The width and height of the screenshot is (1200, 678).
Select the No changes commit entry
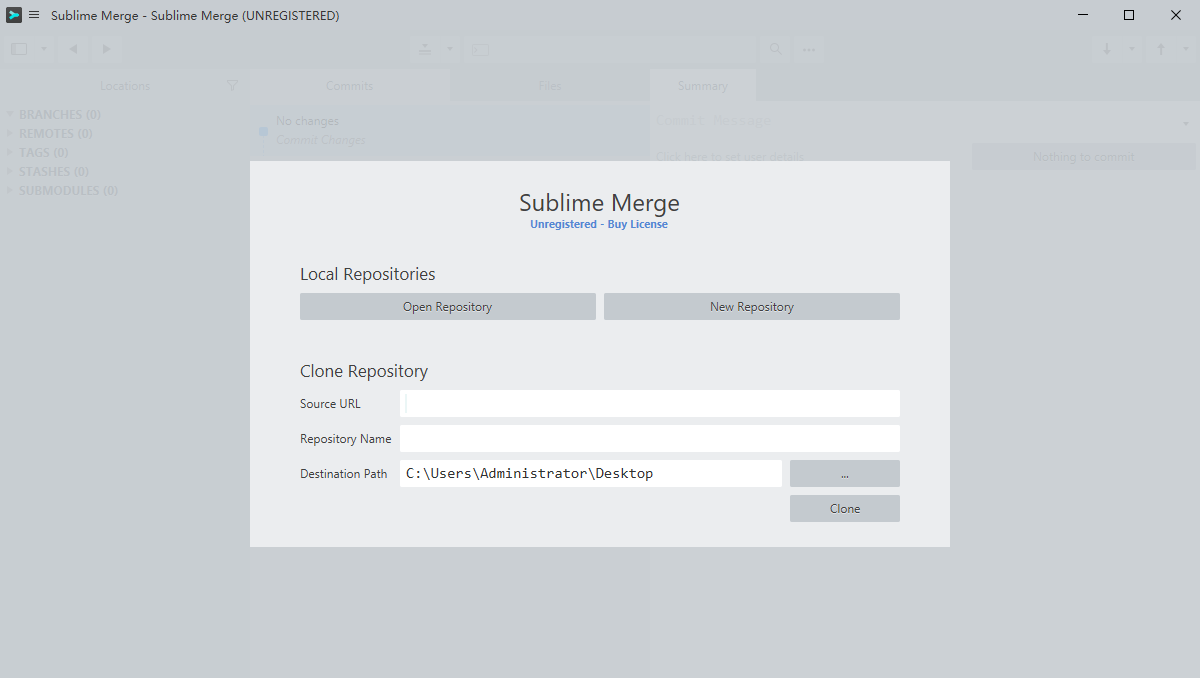449,131
